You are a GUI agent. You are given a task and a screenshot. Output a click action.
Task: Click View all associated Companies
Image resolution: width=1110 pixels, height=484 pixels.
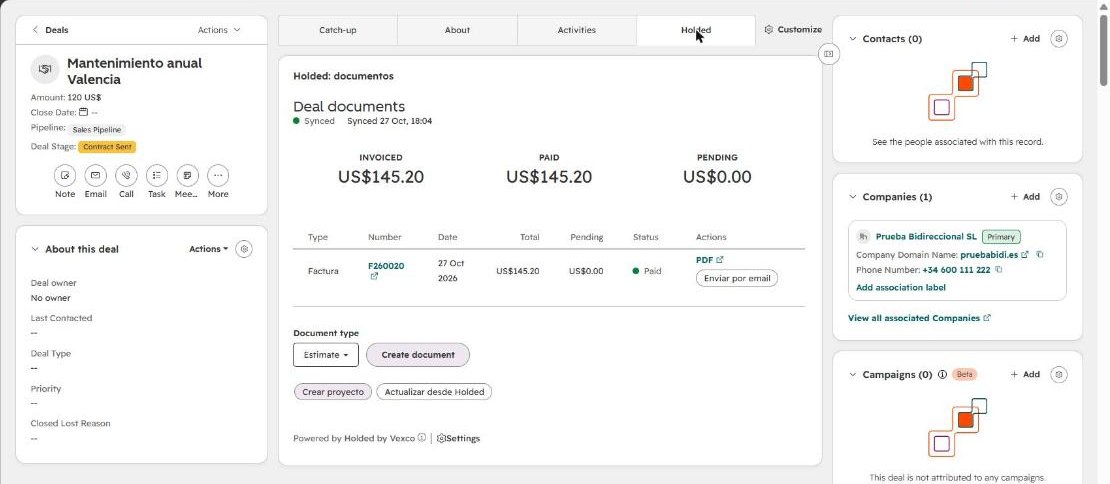(x=919, y=318)
